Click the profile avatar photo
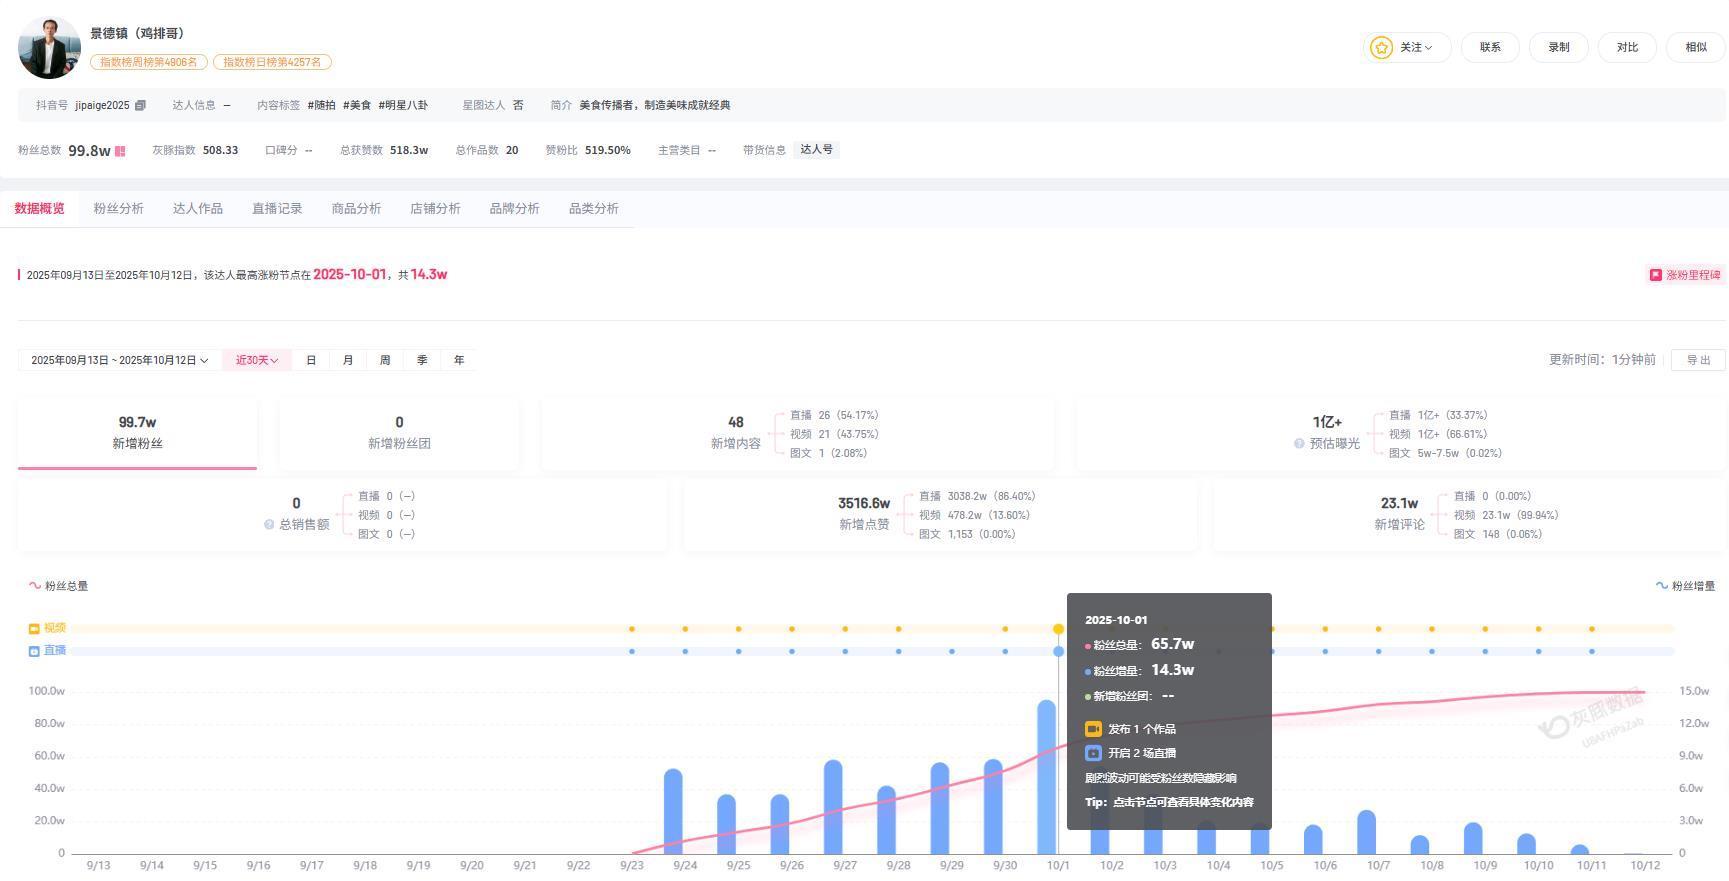This screenshot has width=1729, height=881. [x=49, y=47]
